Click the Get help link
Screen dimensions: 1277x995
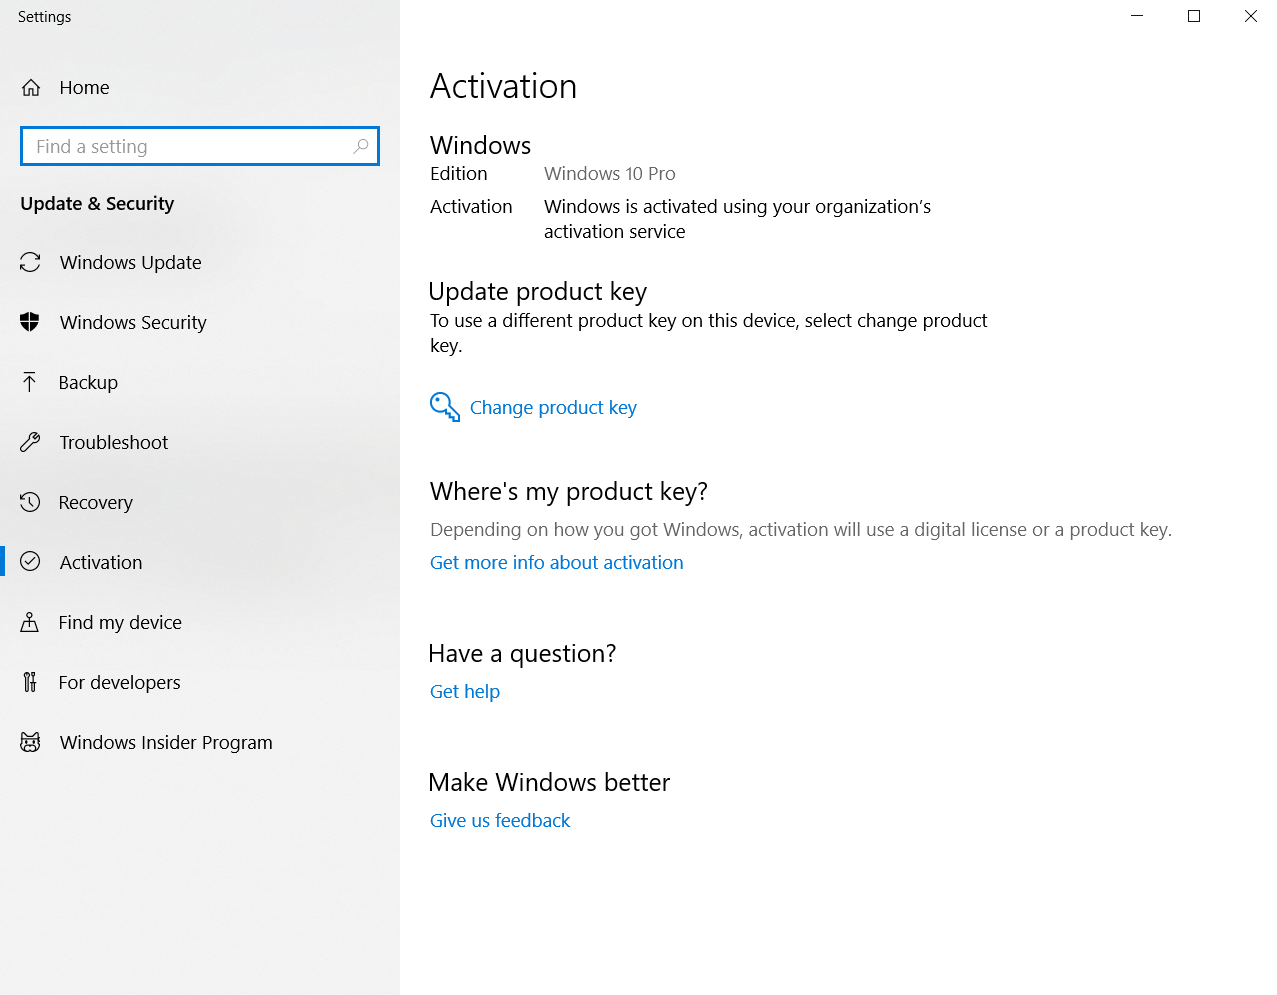465,692
